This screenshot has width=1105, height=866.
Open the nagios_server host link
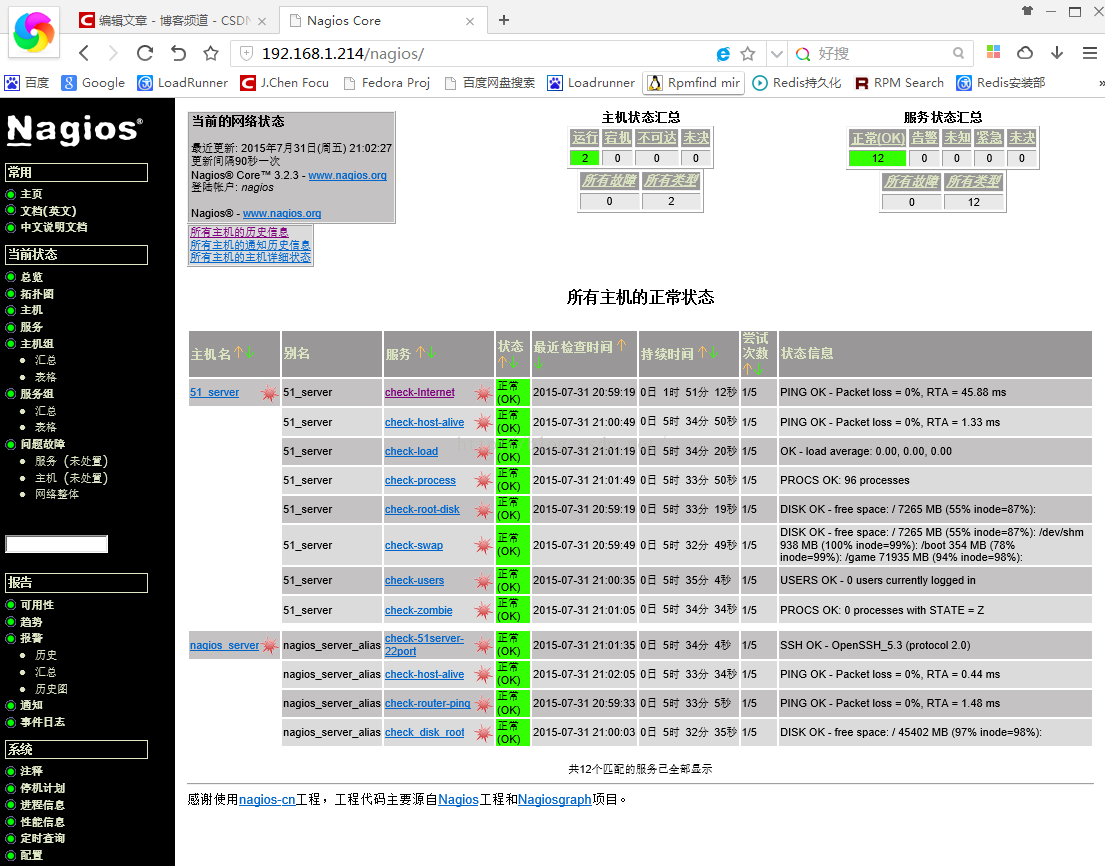pyautogui.click(x=224, y=645)
